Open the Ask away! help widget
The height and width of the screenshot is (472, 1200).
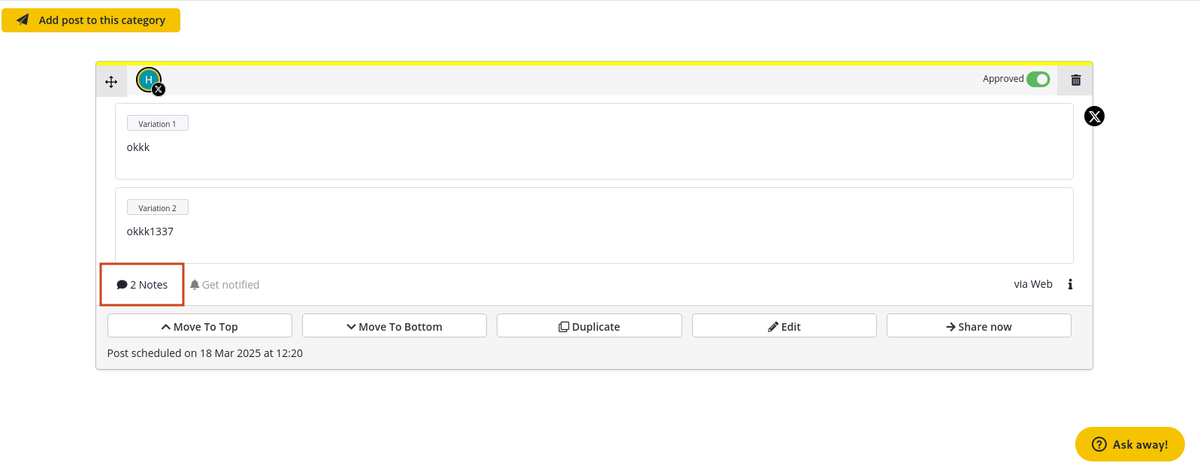pyautogui.click(x=1130, y=444)
